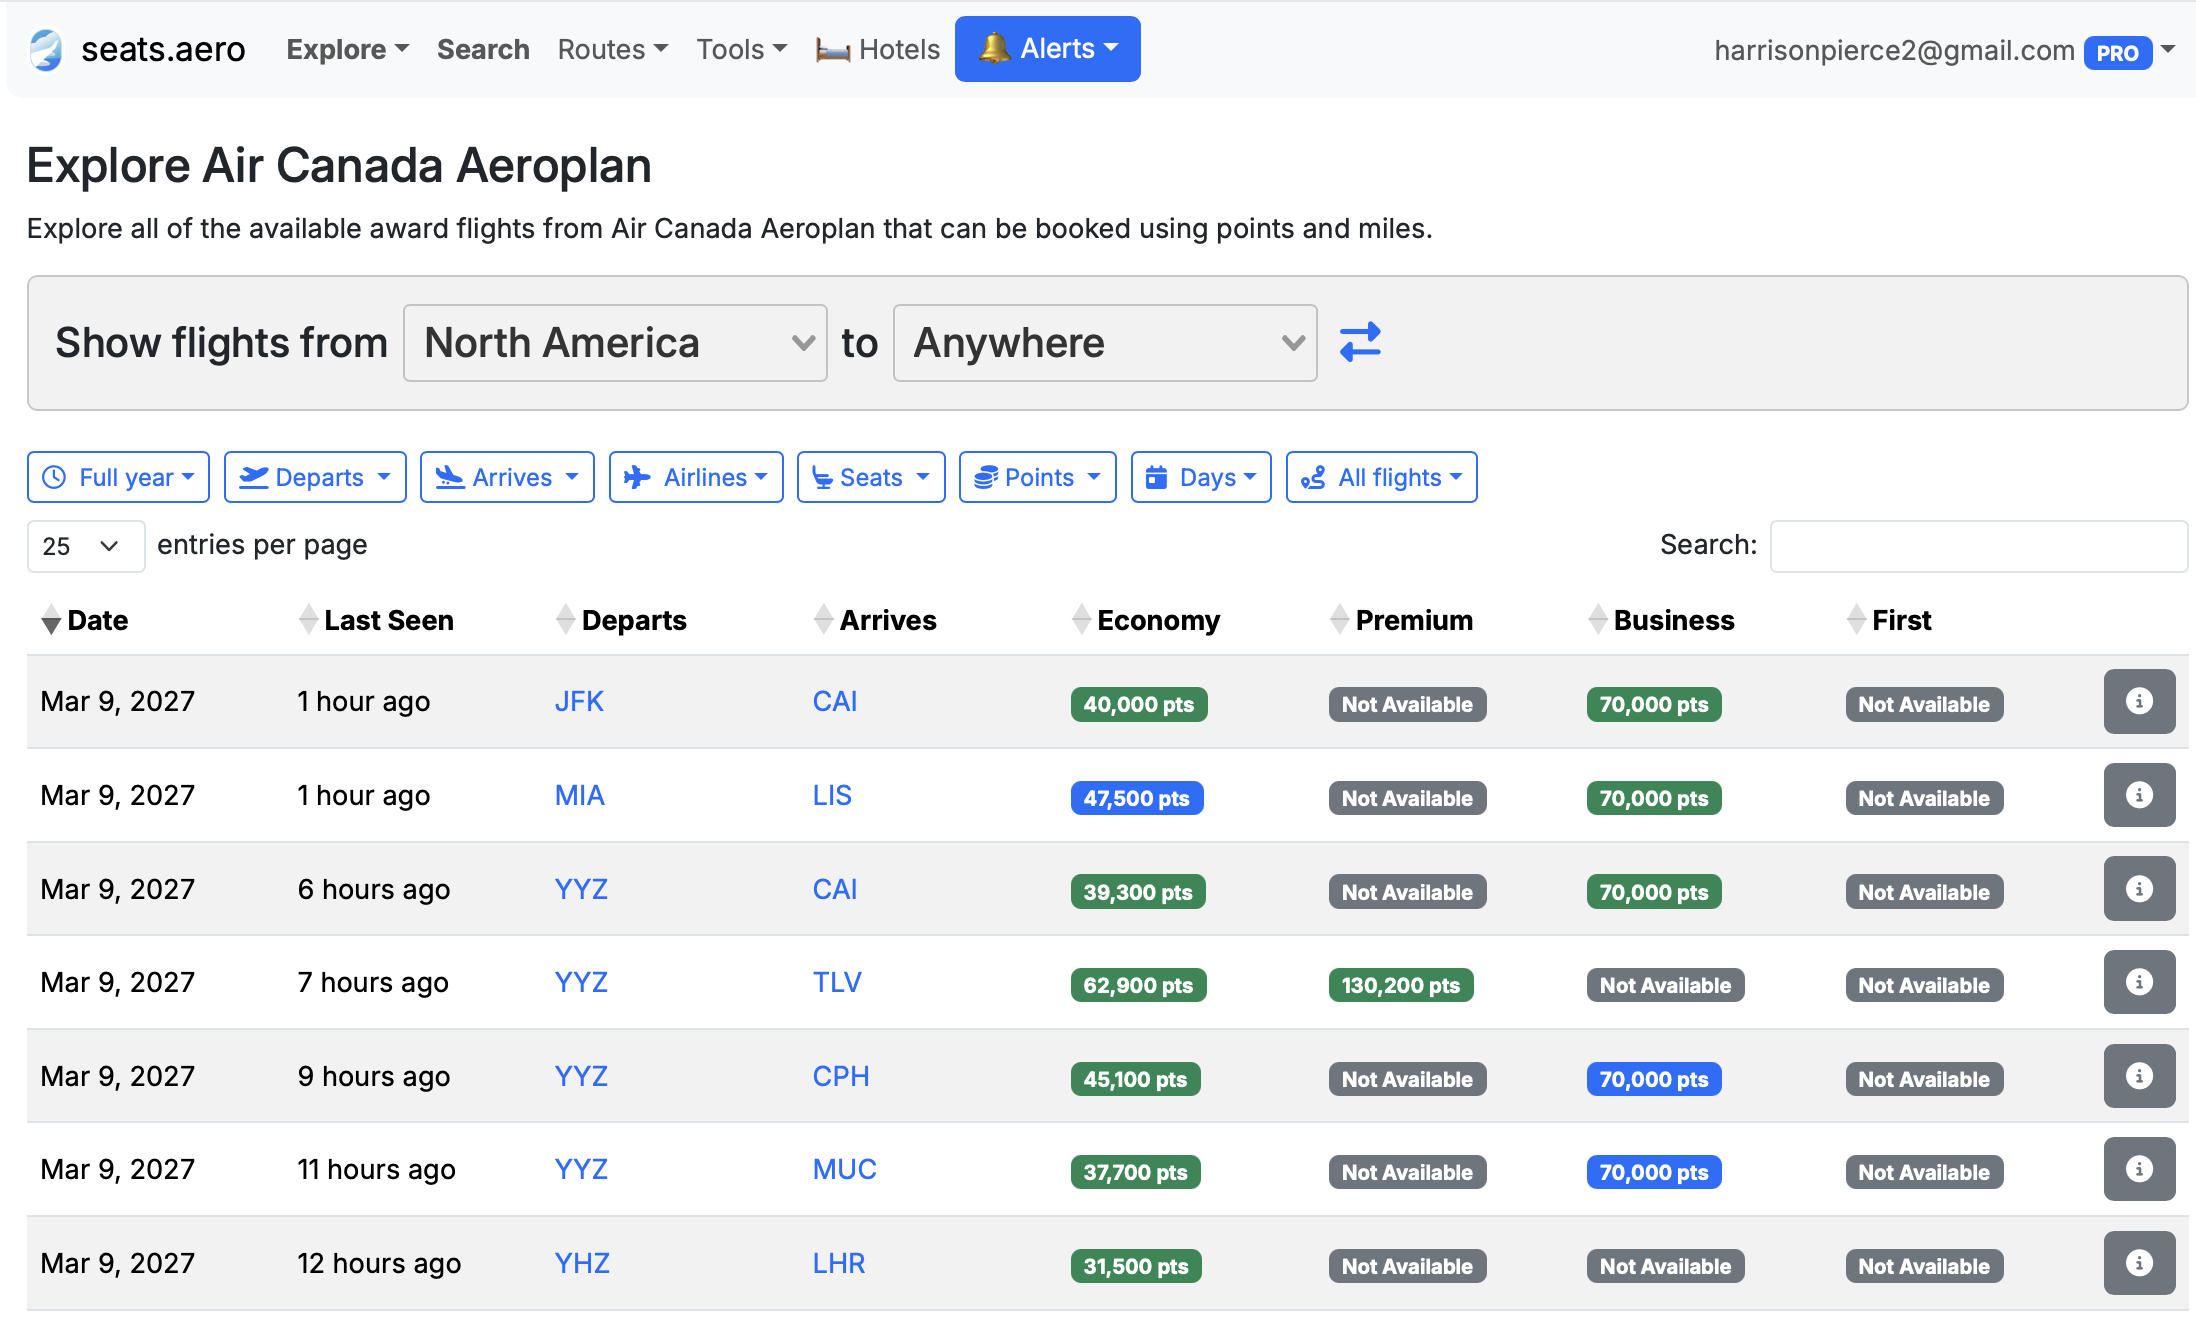Open MUC arrival airport link

pyautogui.click(x=844, y=1169)
